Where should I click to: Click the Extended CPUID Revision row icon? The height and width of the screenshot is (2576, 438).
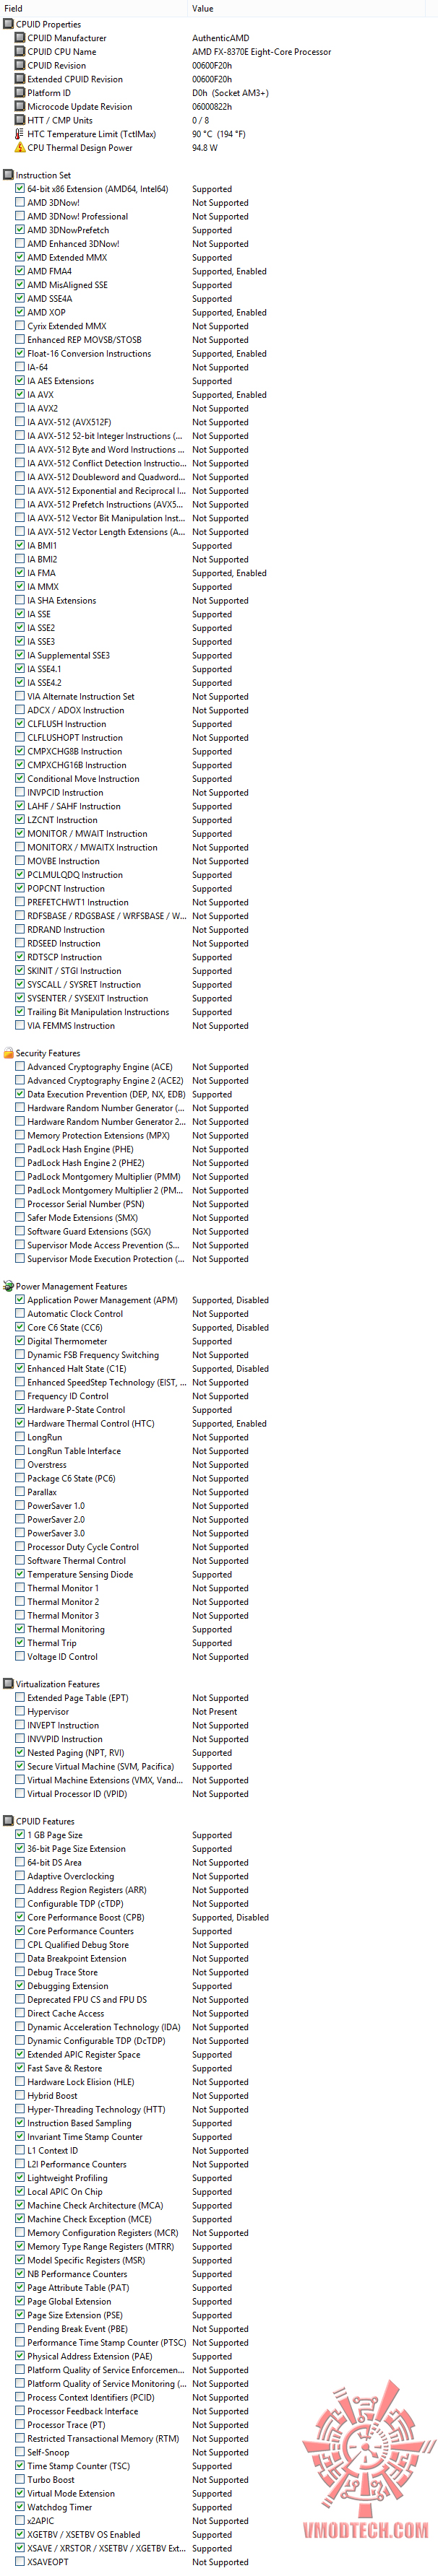20,79
